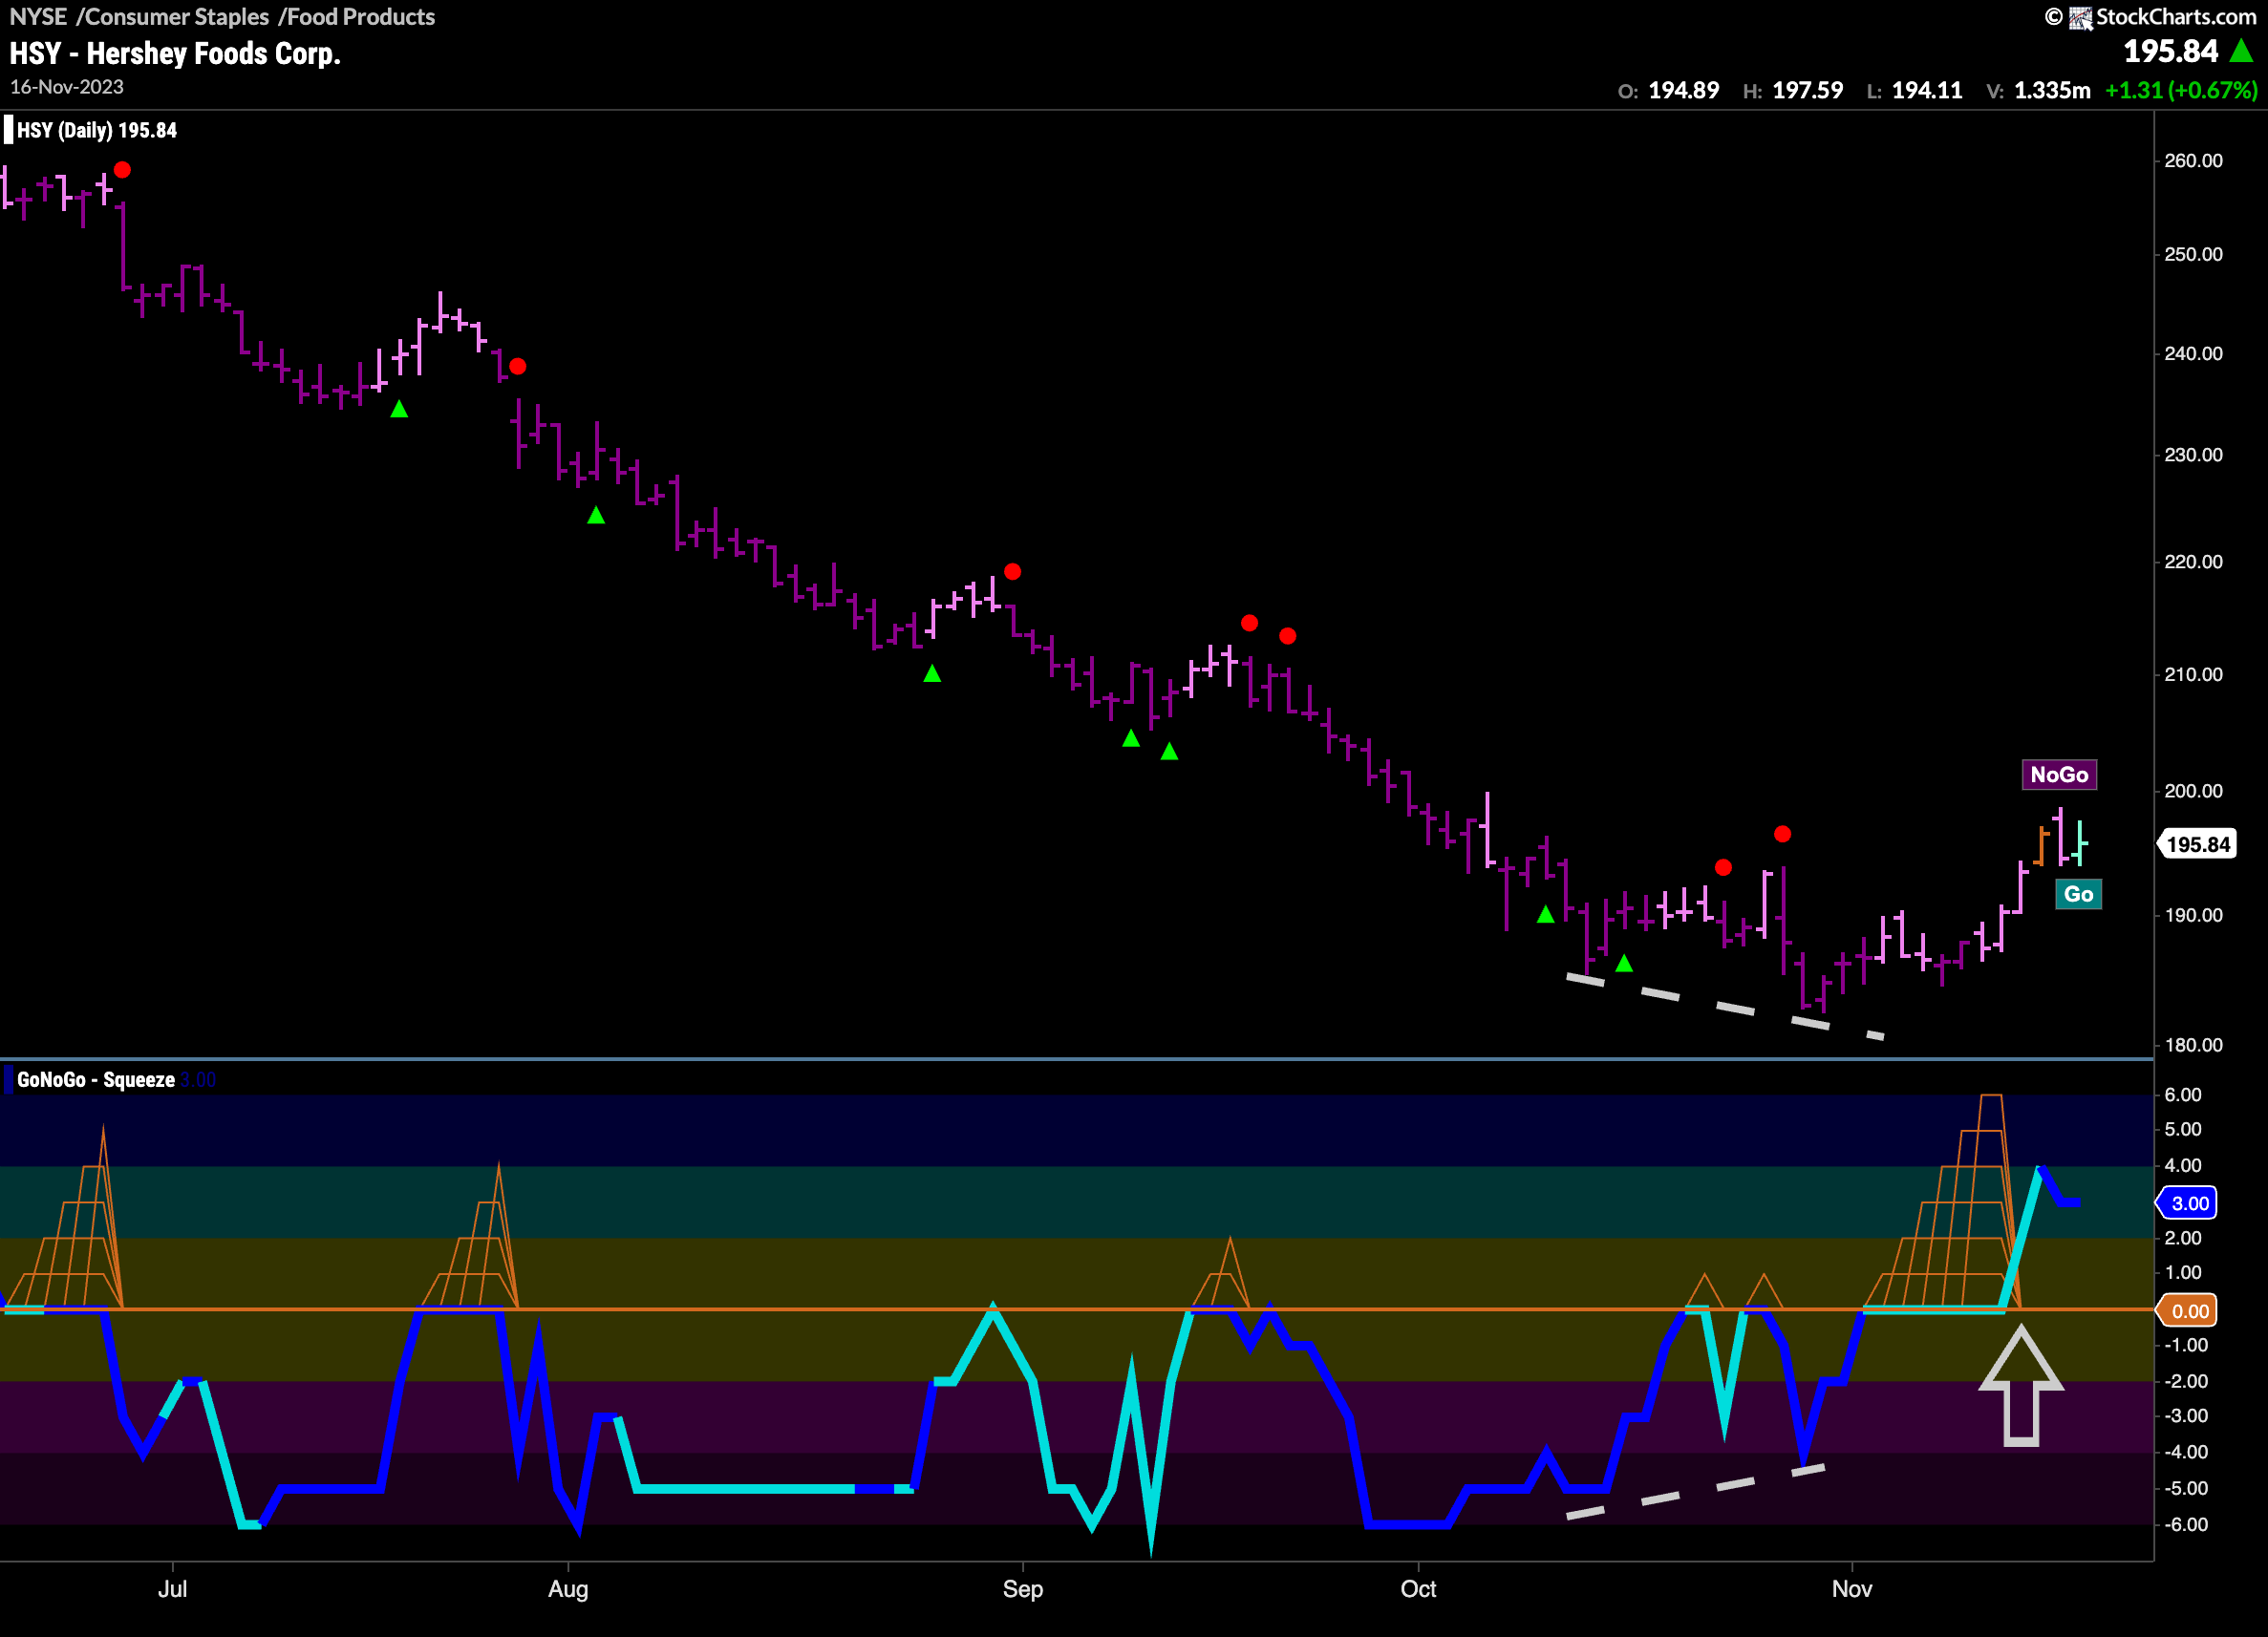Screen dimensions: 2268x1637
Task: Click the HSY - Hershey Foods Corp. title
Action: (x=175, y=53)
